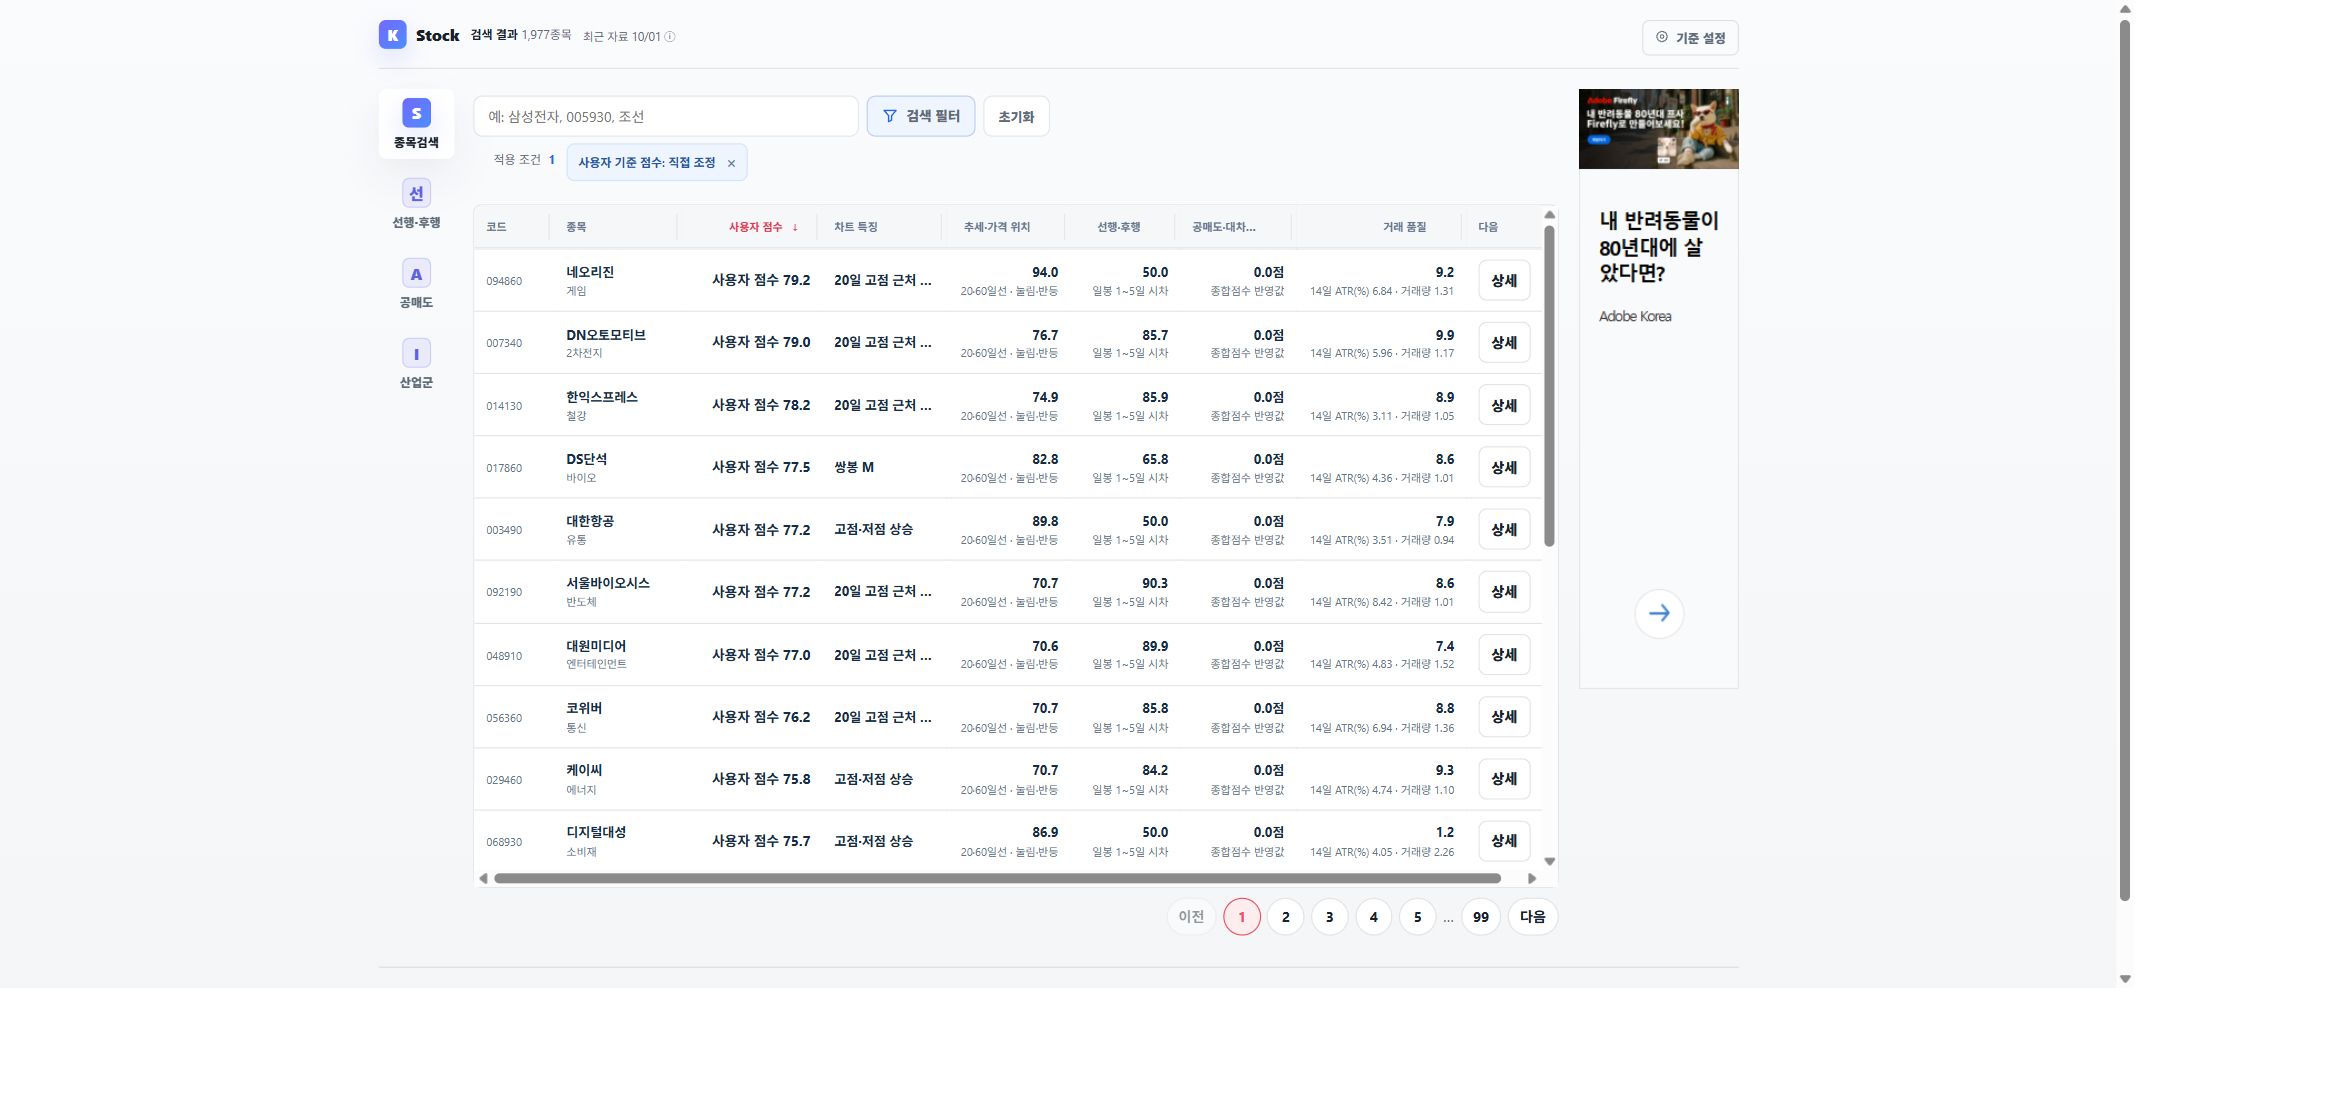This screenshot has width=2351, height=1097.
Task: Click table scroll-down arrow
Action: point(1549,861)
